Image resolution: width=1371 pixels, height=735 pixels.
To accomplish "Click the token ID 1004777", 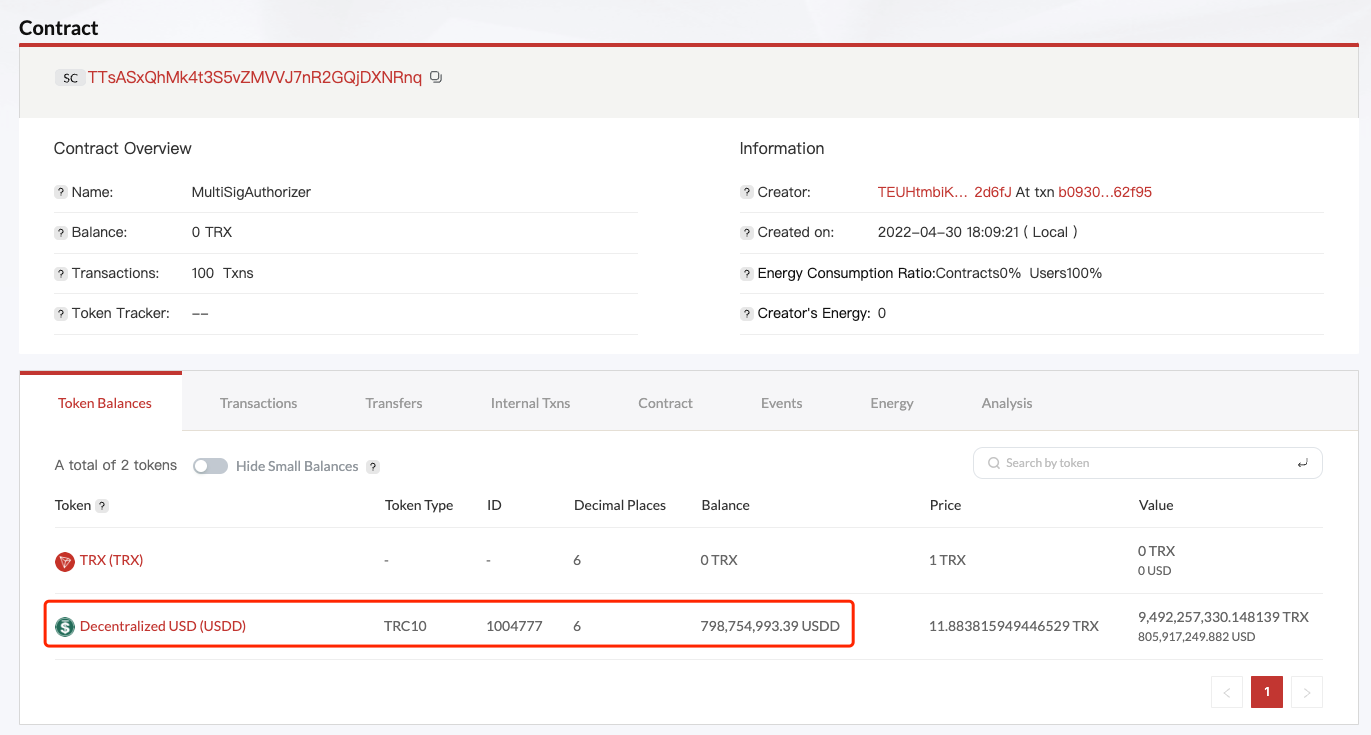I will 515,626.
